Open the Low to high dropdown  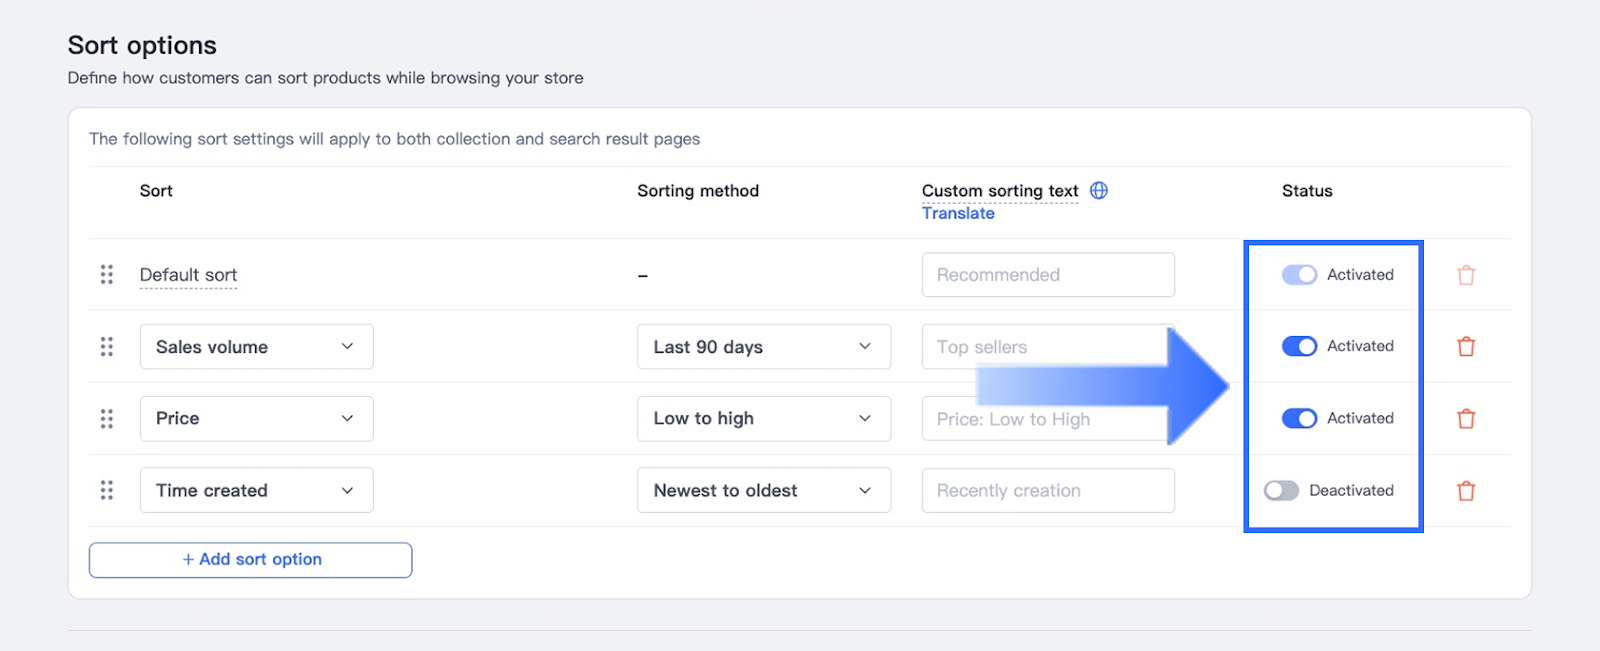click(763, 418)
